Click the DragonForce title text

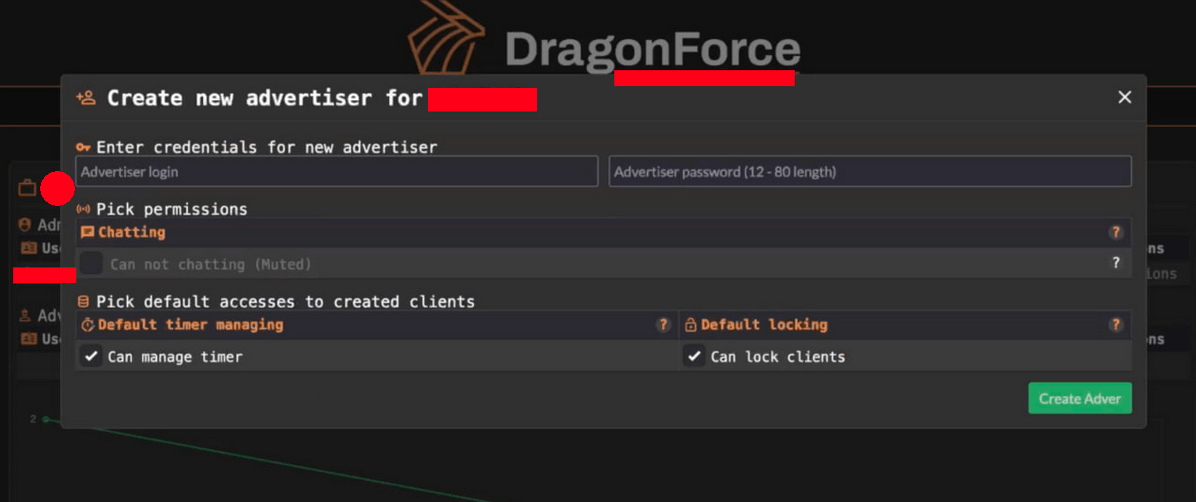pos(653,49)
